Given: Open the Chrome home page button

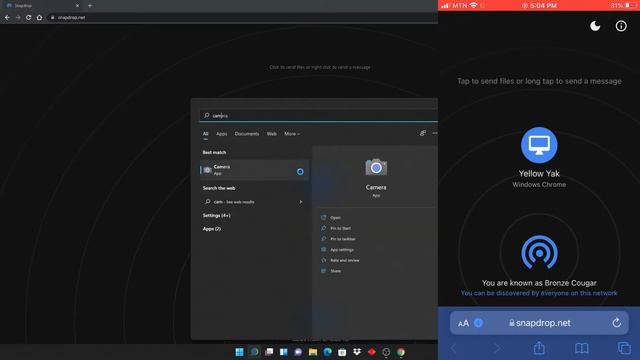Looking at the screenshot, I should (39, 18).
